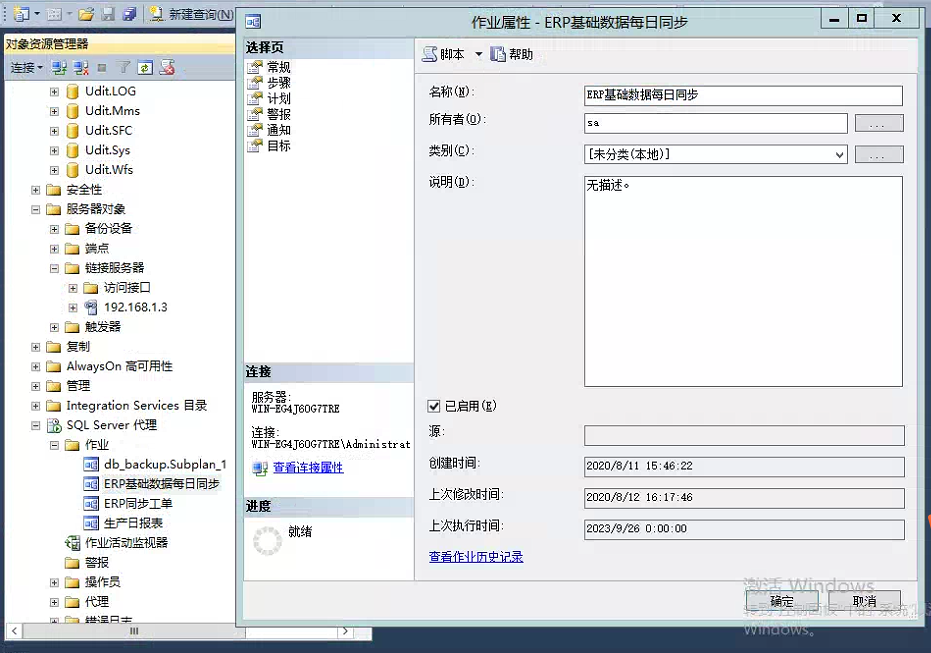Select the 192.168.1.3 linked server

[x=135, y=307]
